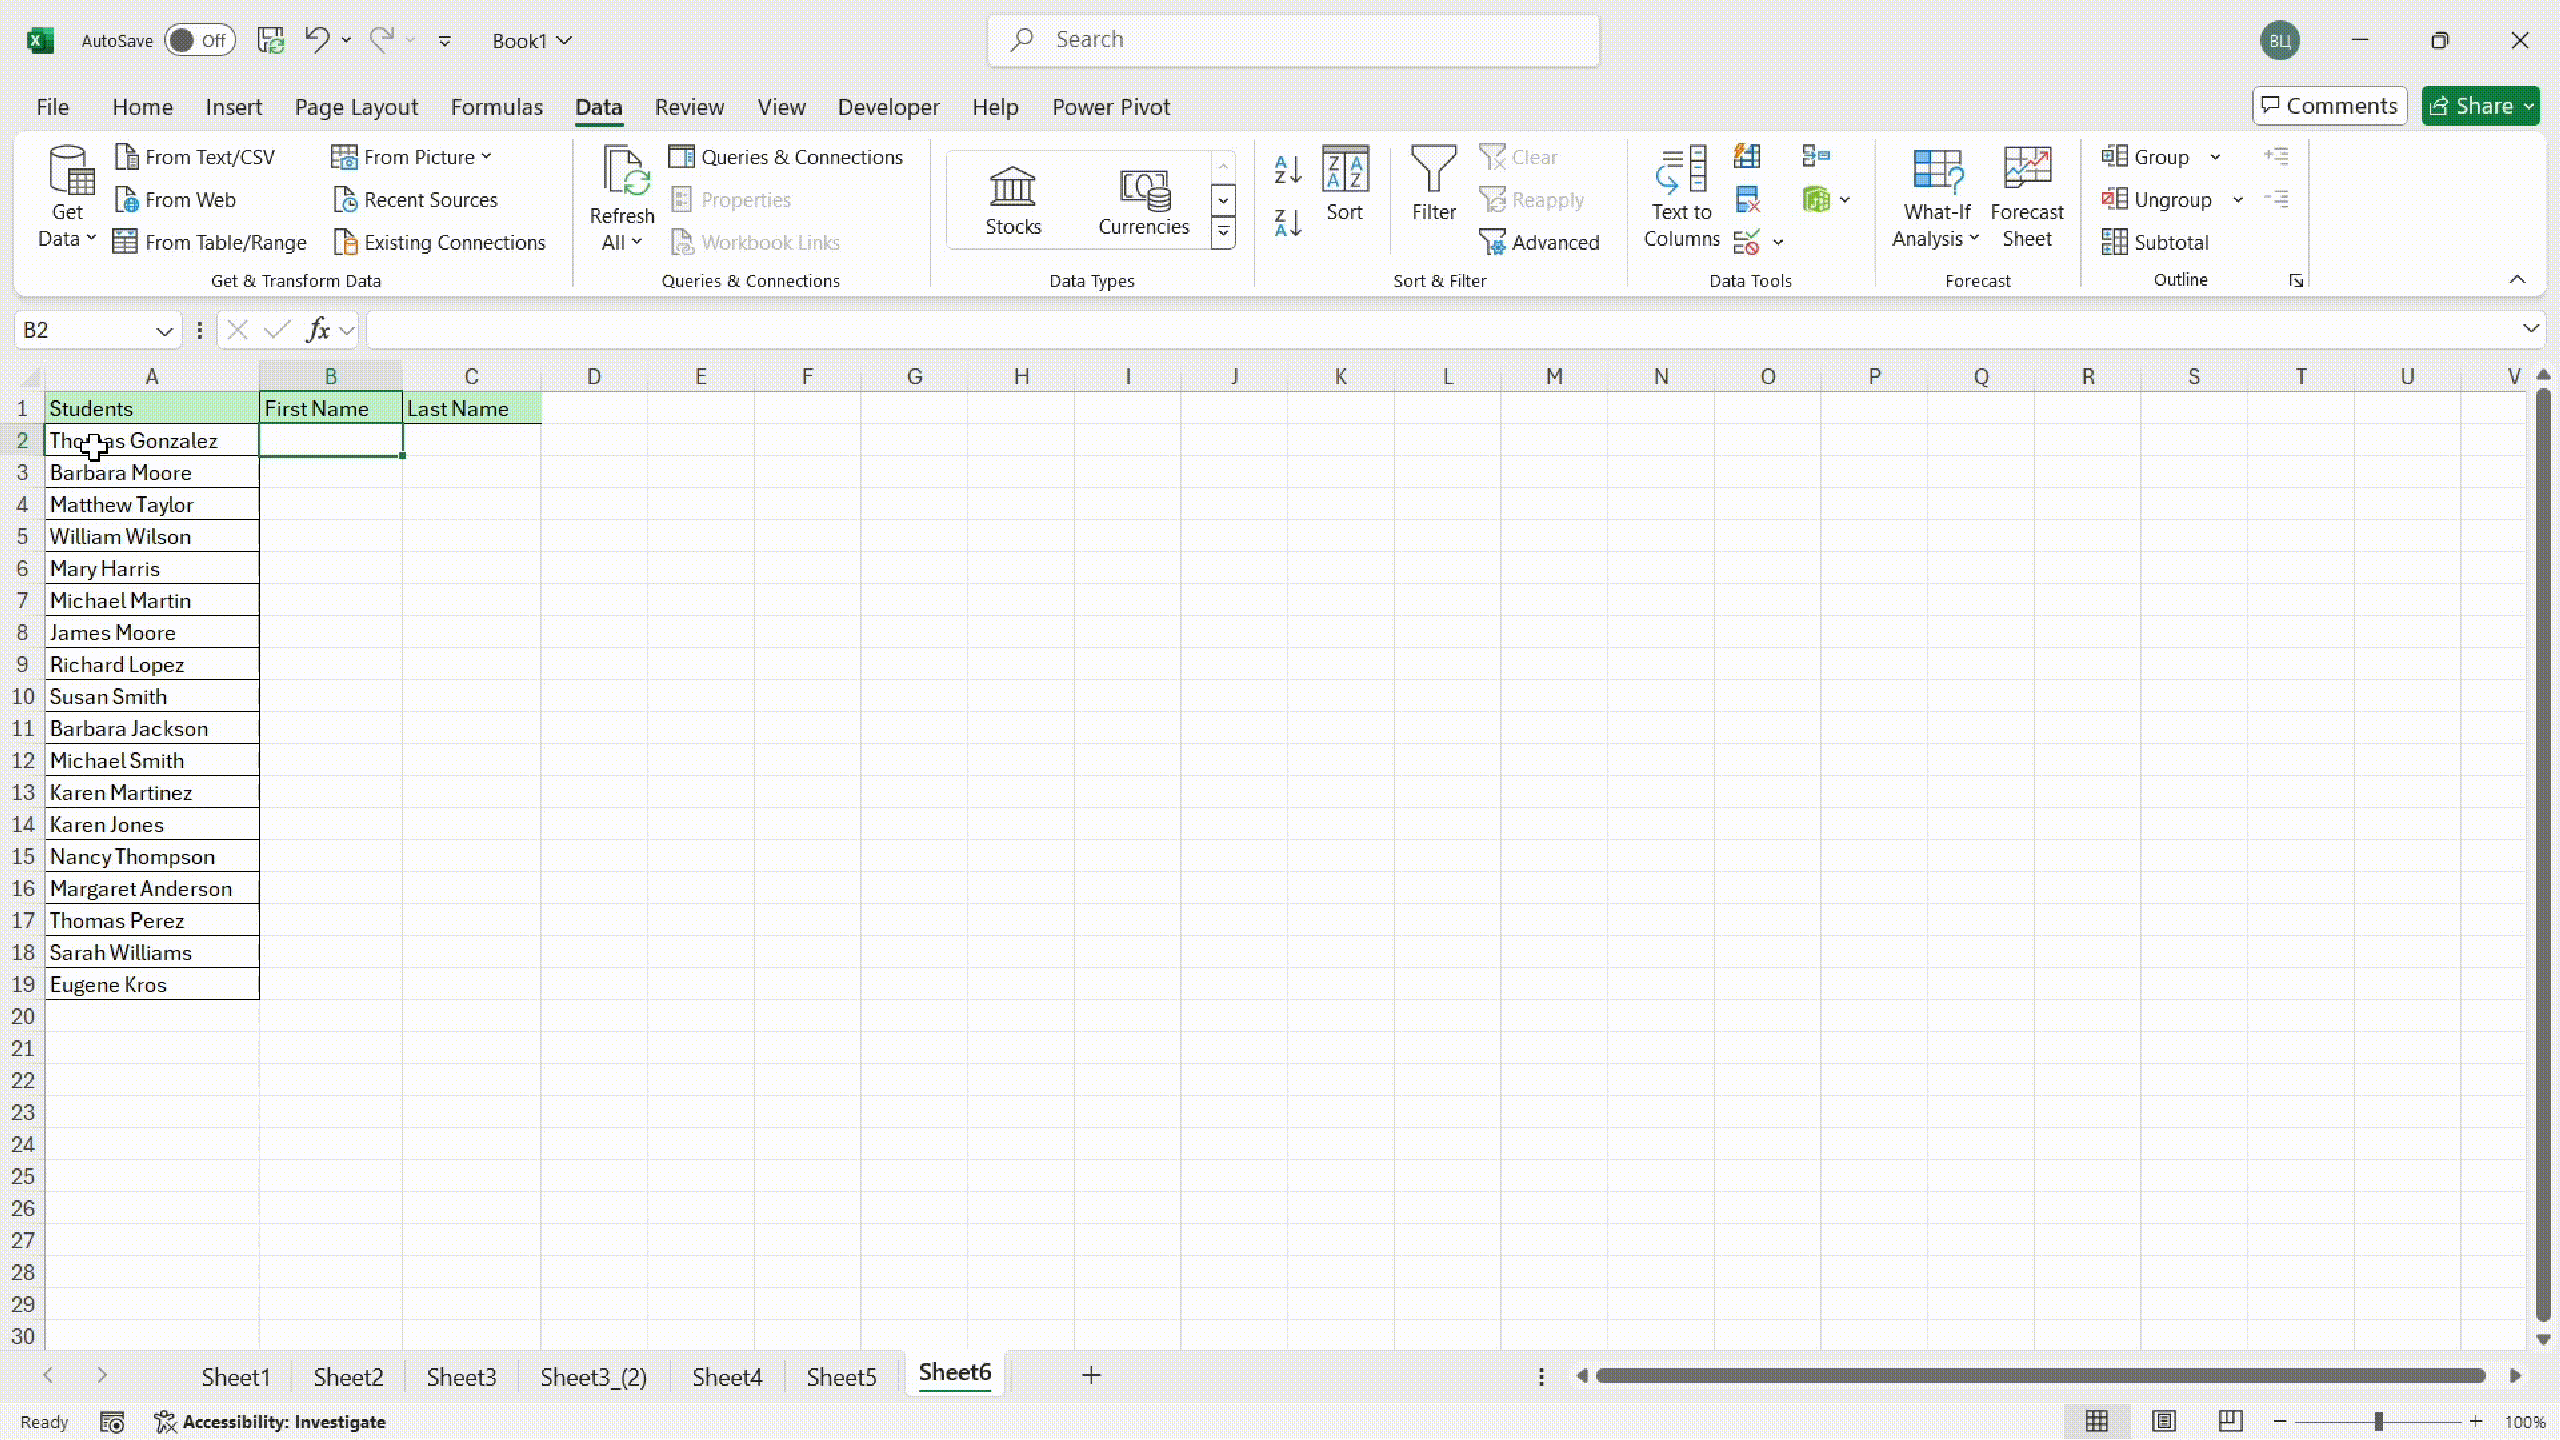
Task: Open the Forecast Sheet tool
Action: [x=2026, y=197]
